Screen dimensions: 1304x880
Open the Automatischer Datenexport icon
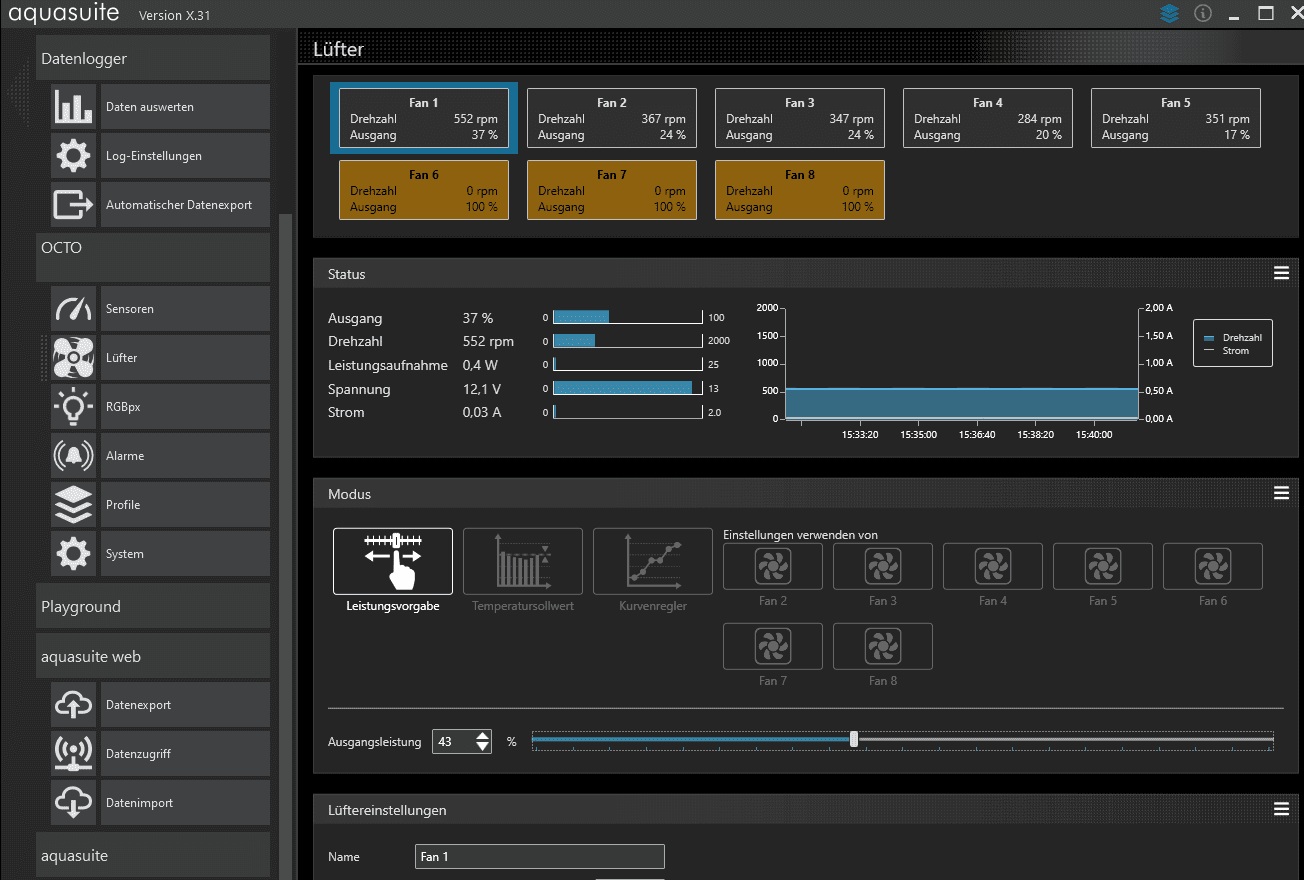(73, 205)
